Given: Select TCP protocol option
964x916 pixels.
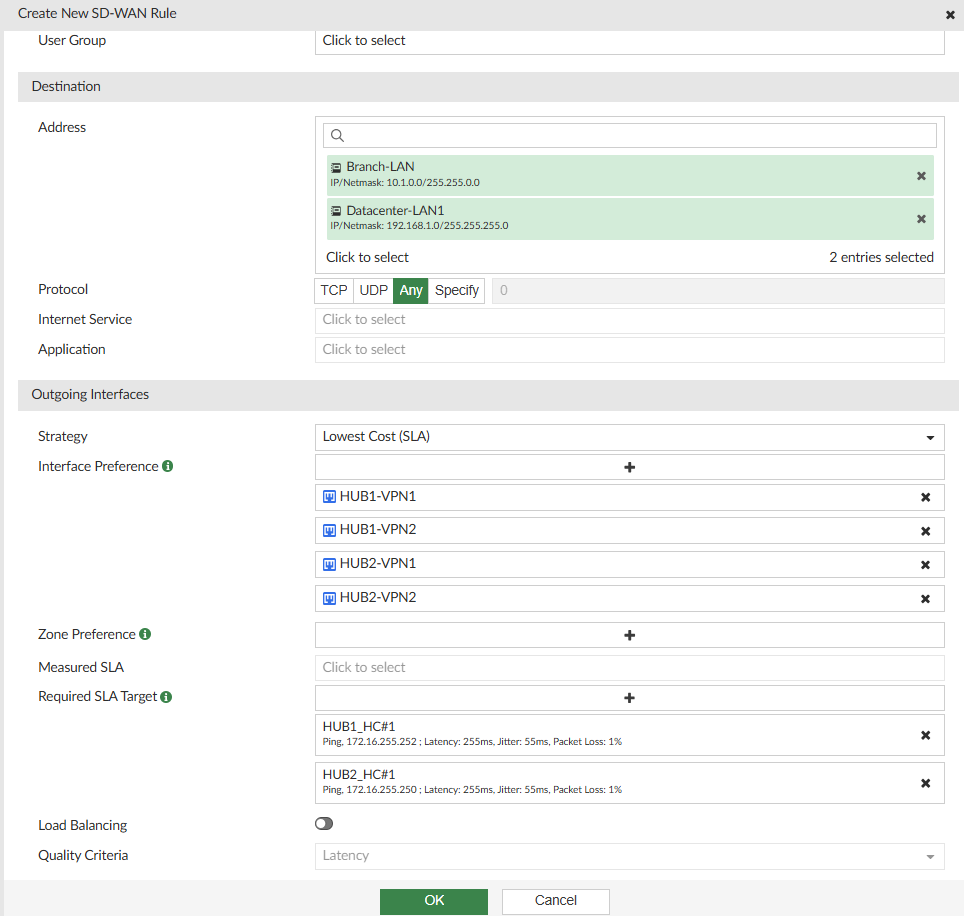Looking at the screenshot, I should click(334, 291).
